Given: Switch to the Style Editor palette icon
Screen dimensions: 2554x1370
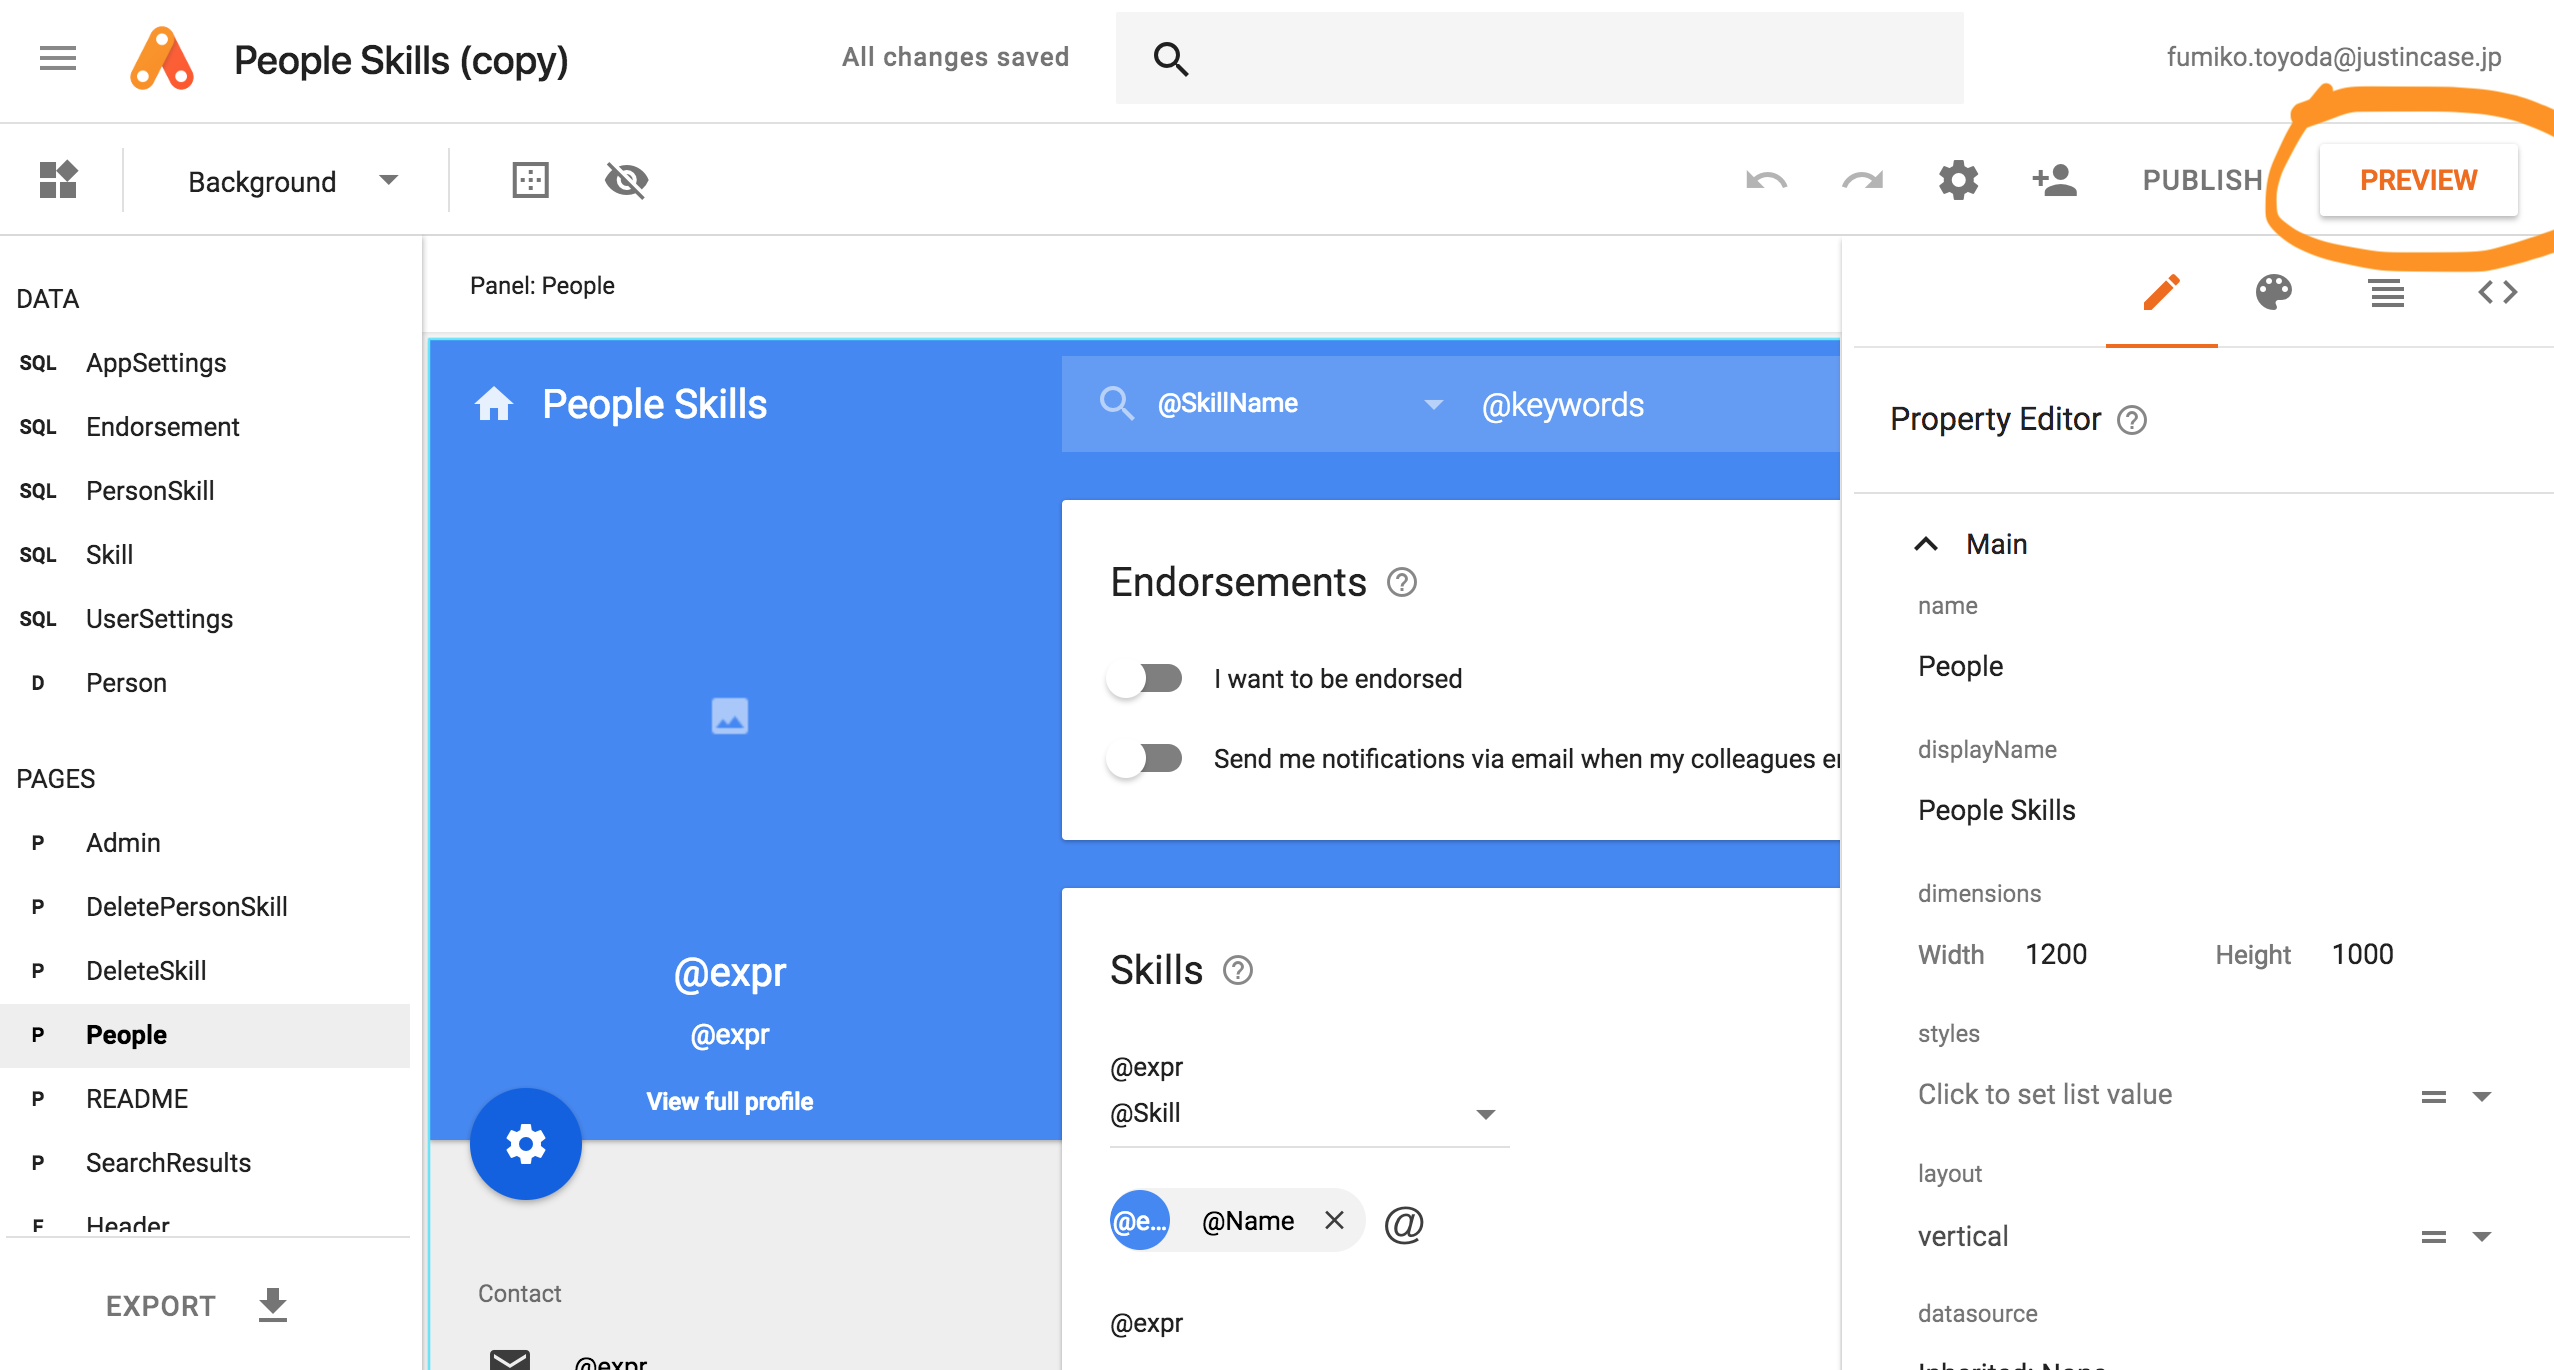Looking at the screenshot, I should 2273,293.
